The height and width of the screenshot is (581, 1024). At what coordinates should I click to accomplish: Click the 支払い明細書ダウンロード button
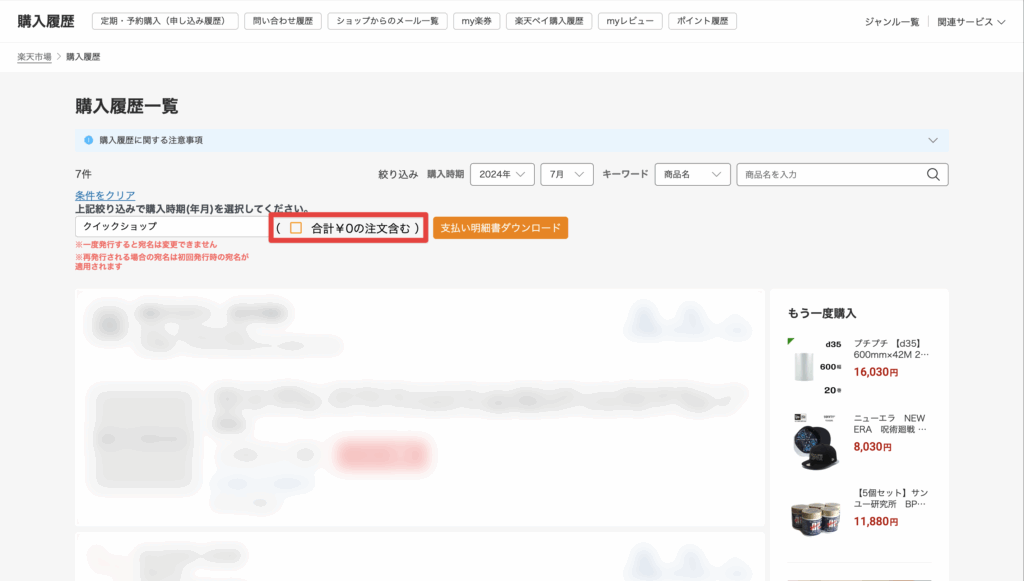pos(500,228)
